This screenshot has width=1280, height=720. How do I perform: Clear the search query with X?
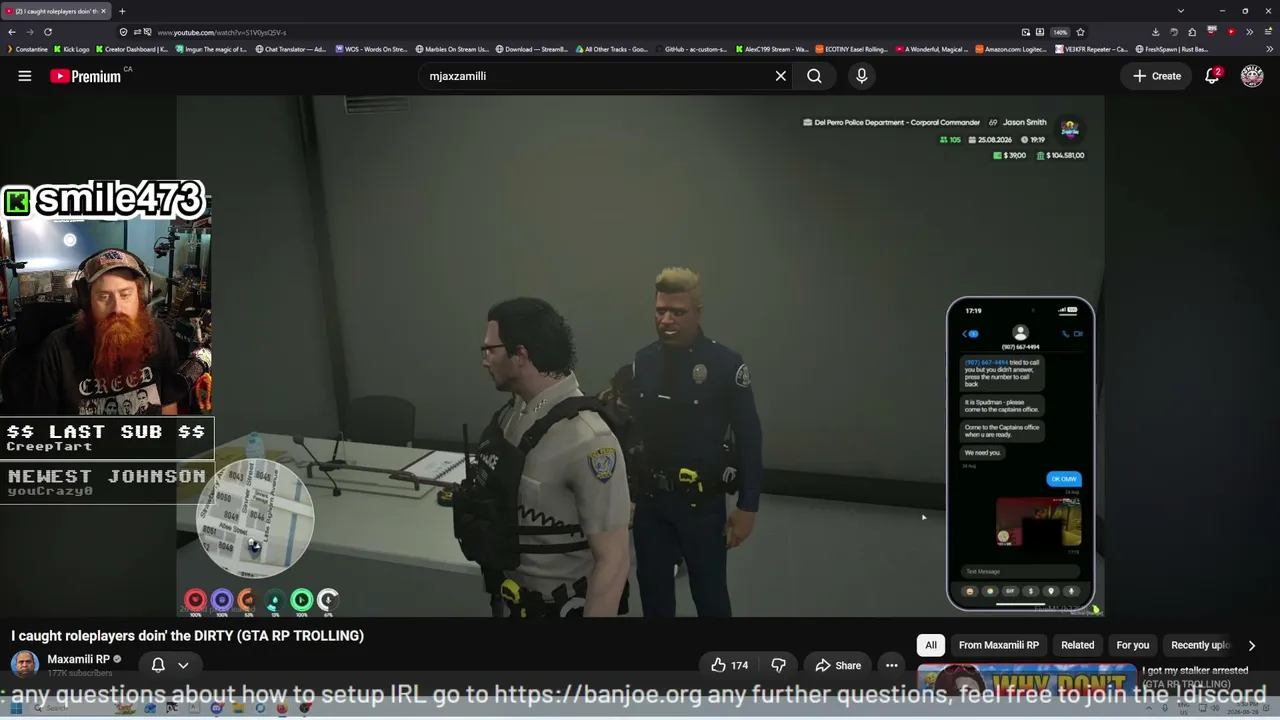781,76
